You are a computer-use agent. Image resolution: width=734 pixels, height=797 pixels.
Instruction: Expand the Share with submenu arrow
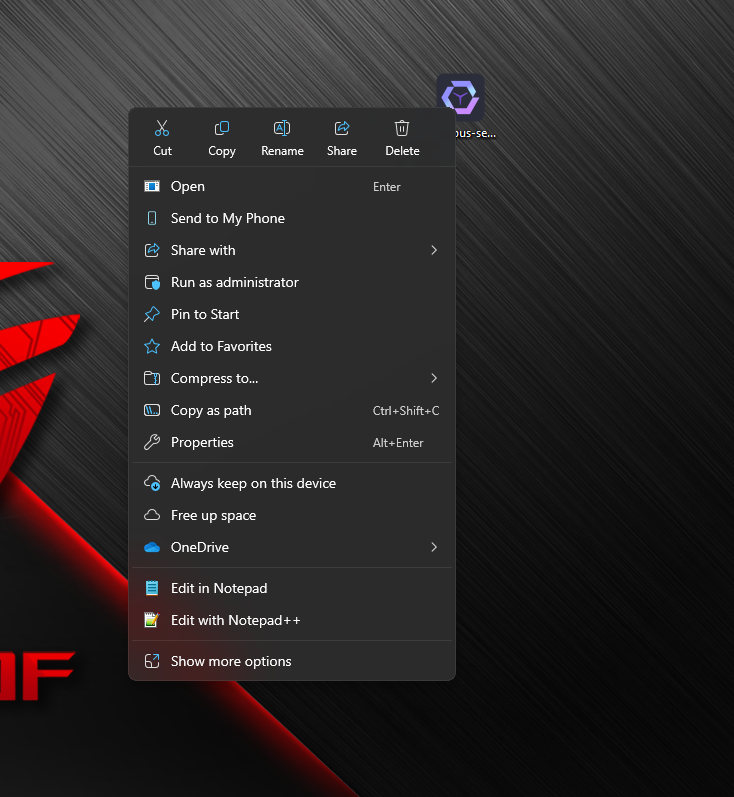tap(434, 250)
